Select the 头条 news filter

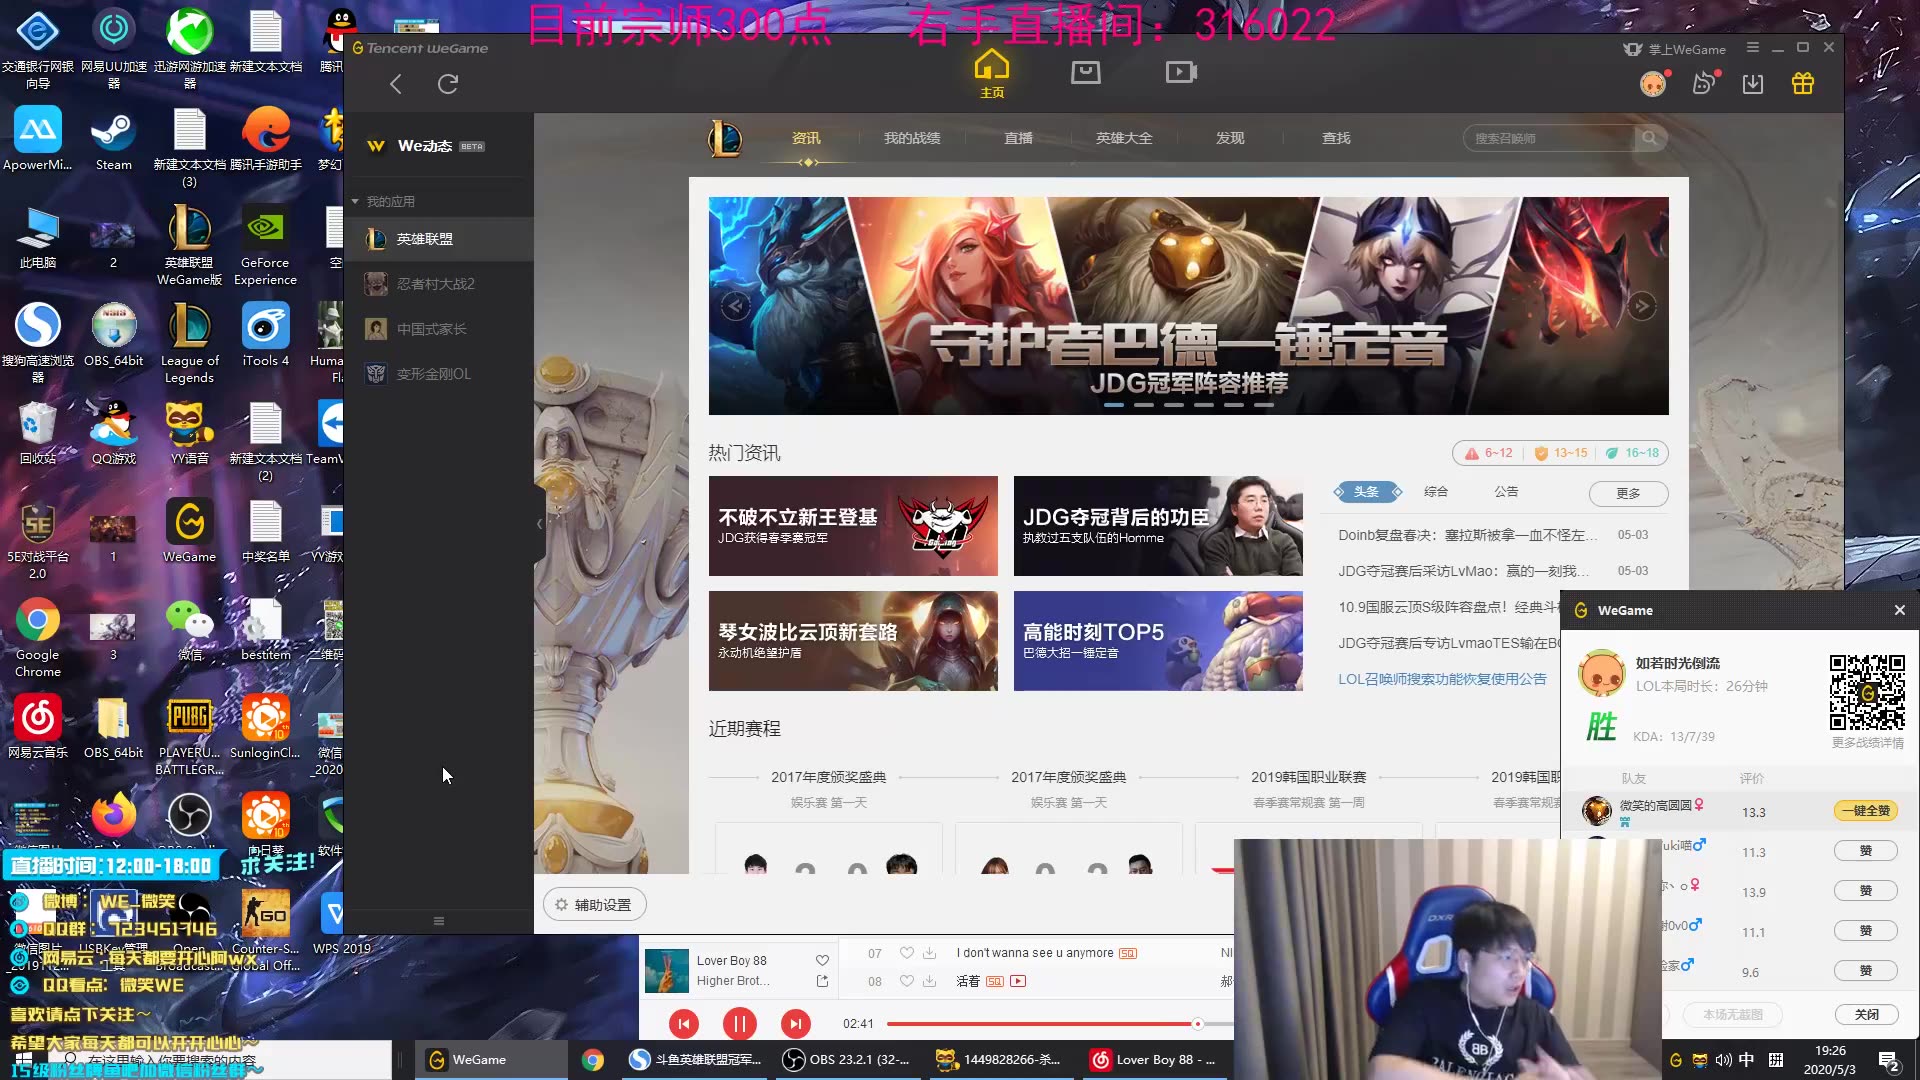point(1366,492)
